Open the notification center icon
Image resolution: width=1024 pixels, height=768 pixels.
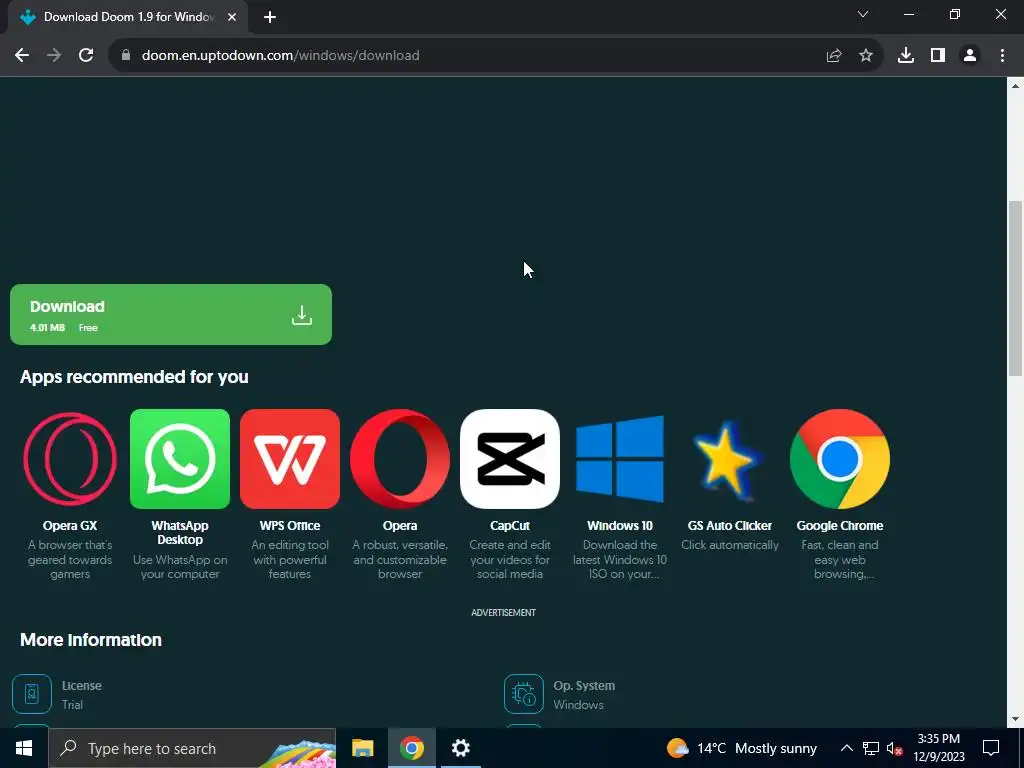[x=991, y=748]
